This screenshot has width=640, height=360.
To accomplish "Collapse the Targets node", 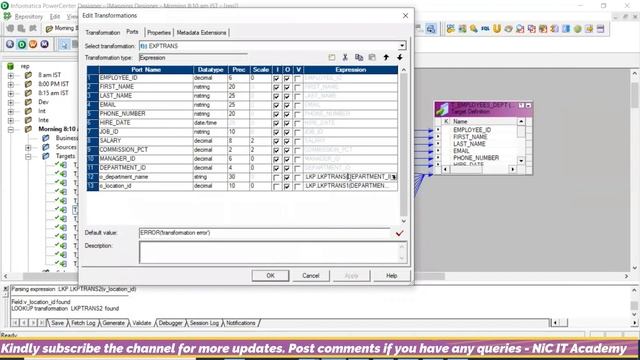I will (28, 156).
